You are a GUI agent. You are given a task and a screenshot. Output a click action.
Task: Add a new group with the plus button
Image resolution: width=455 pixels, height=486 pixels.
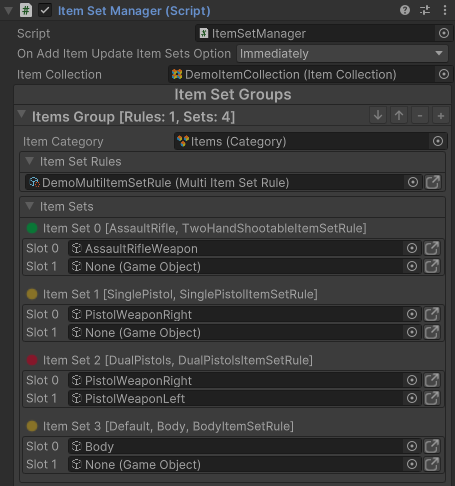point(441,116)
